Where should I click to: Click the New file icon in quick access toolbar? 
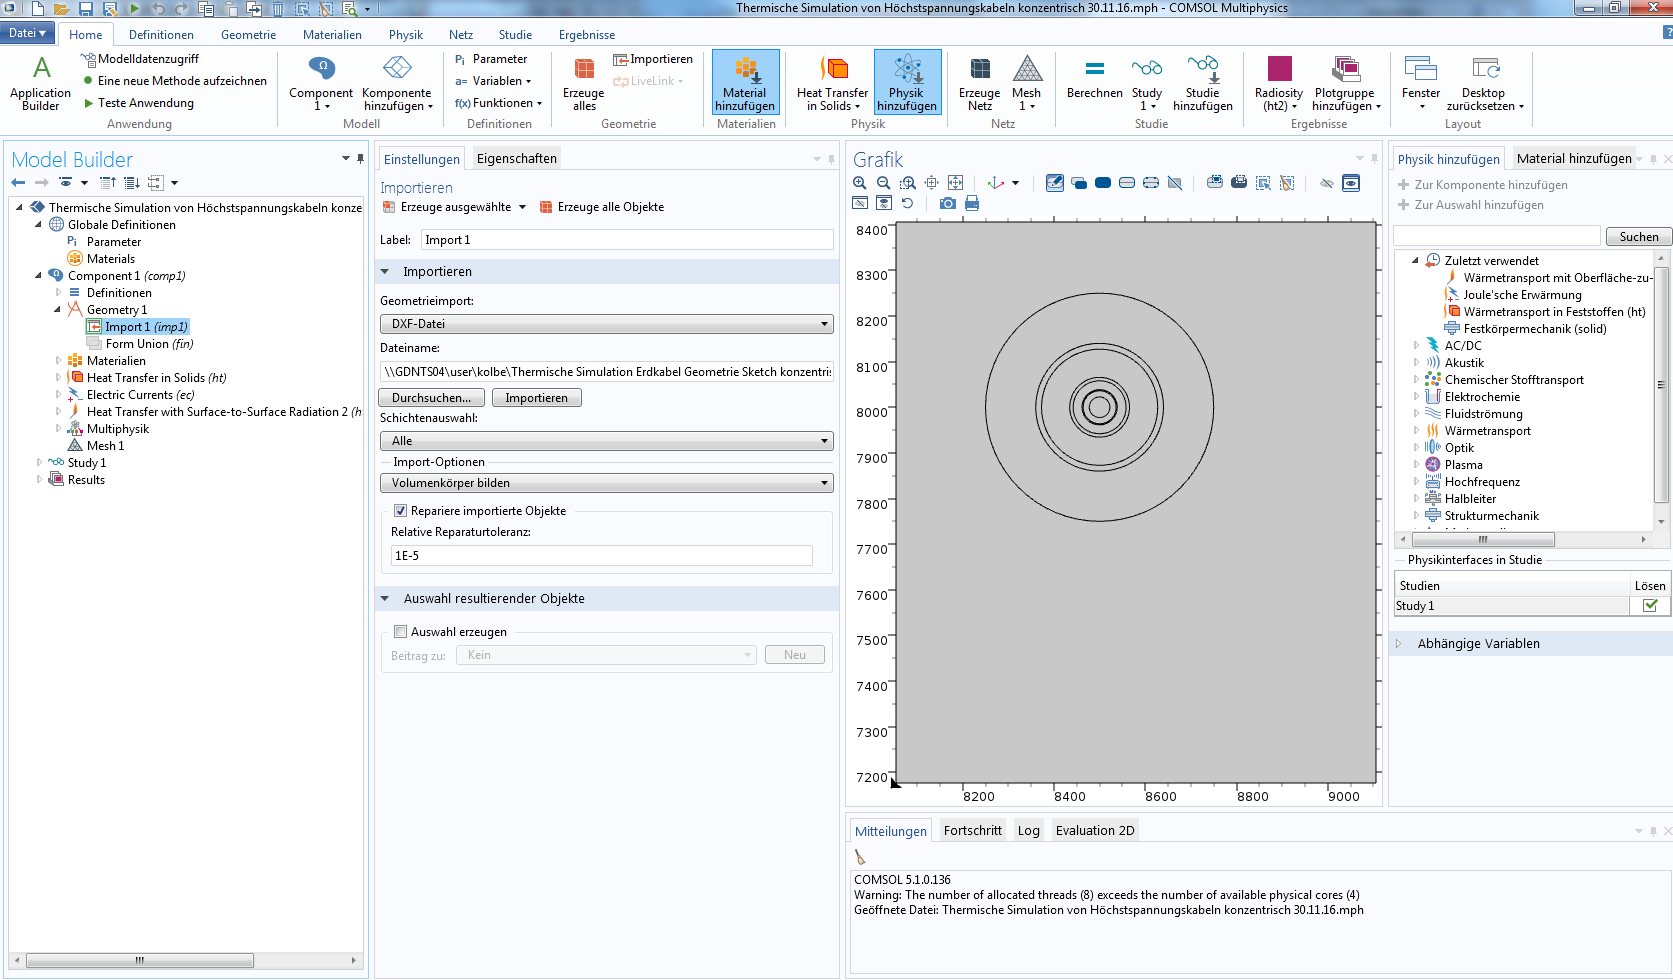pos(38,9)
